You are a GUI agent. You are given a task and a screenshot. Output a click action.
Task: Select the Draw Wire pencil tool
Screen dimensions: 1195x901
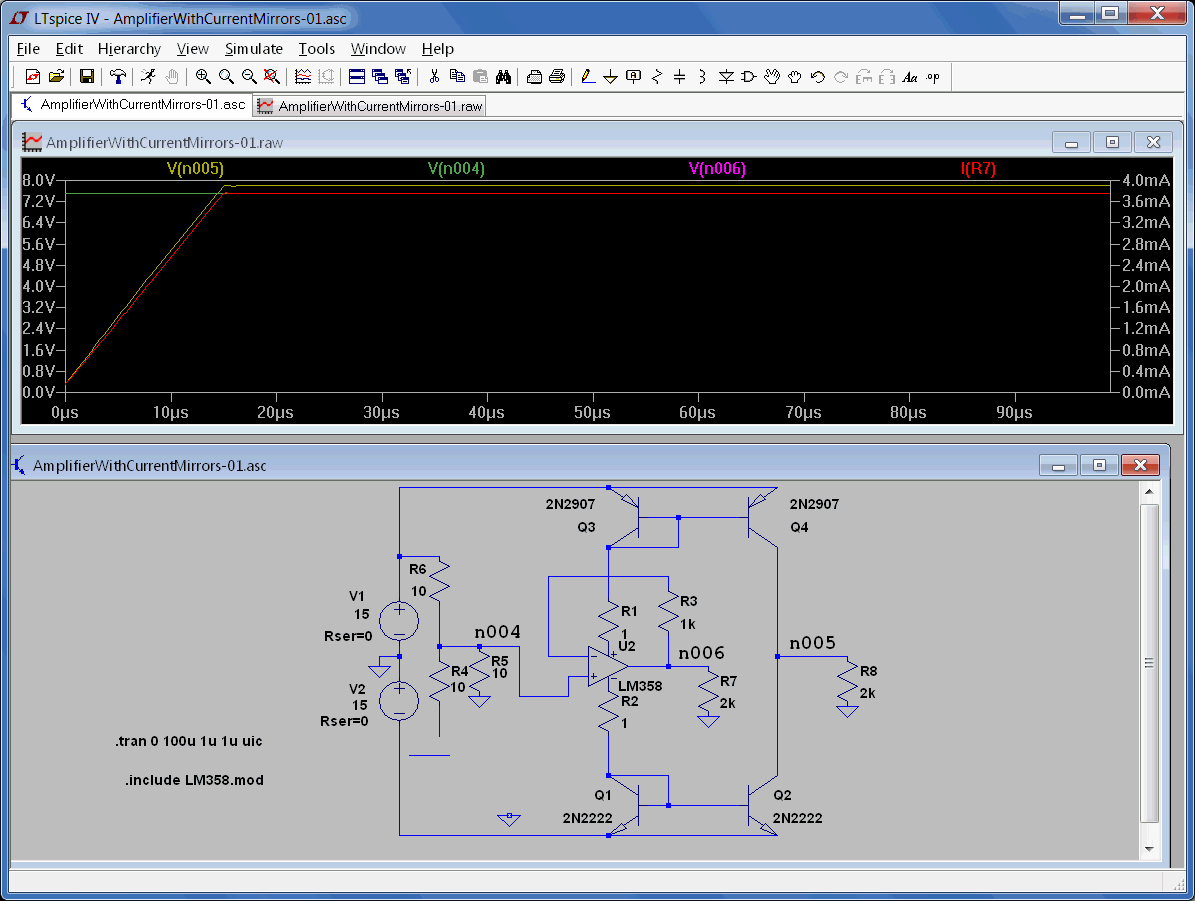click(x=588, y=77)
